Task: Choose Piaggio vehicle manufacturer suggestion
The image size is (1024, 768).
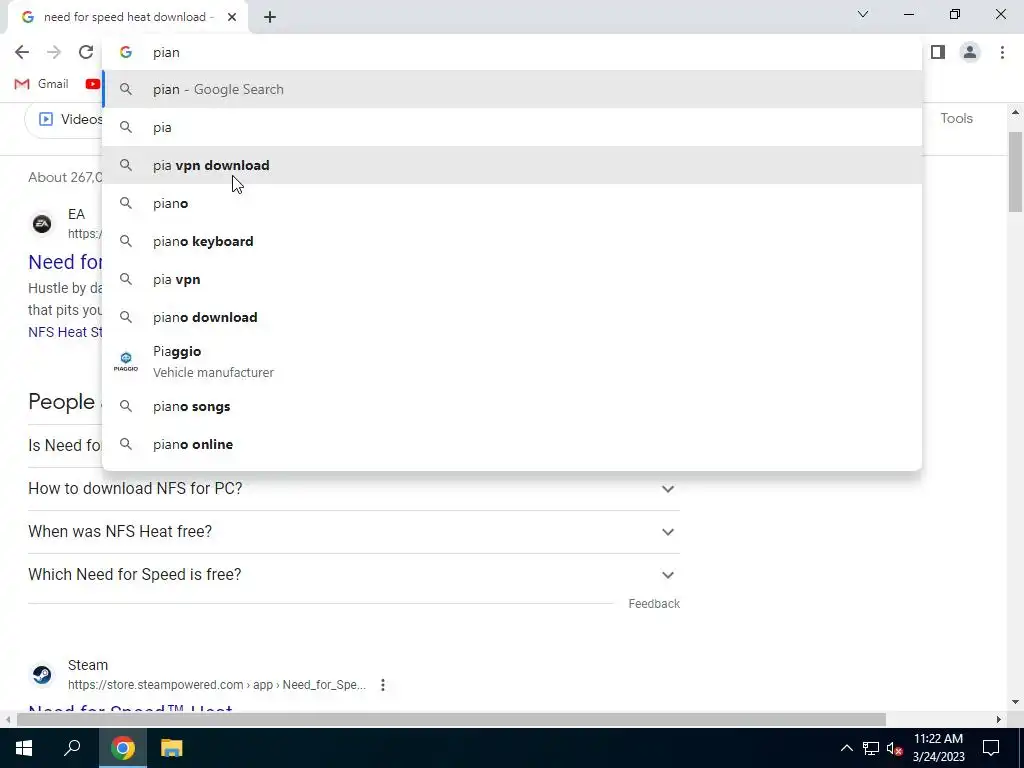Action: pyautogui.click(x=512, y=362)
